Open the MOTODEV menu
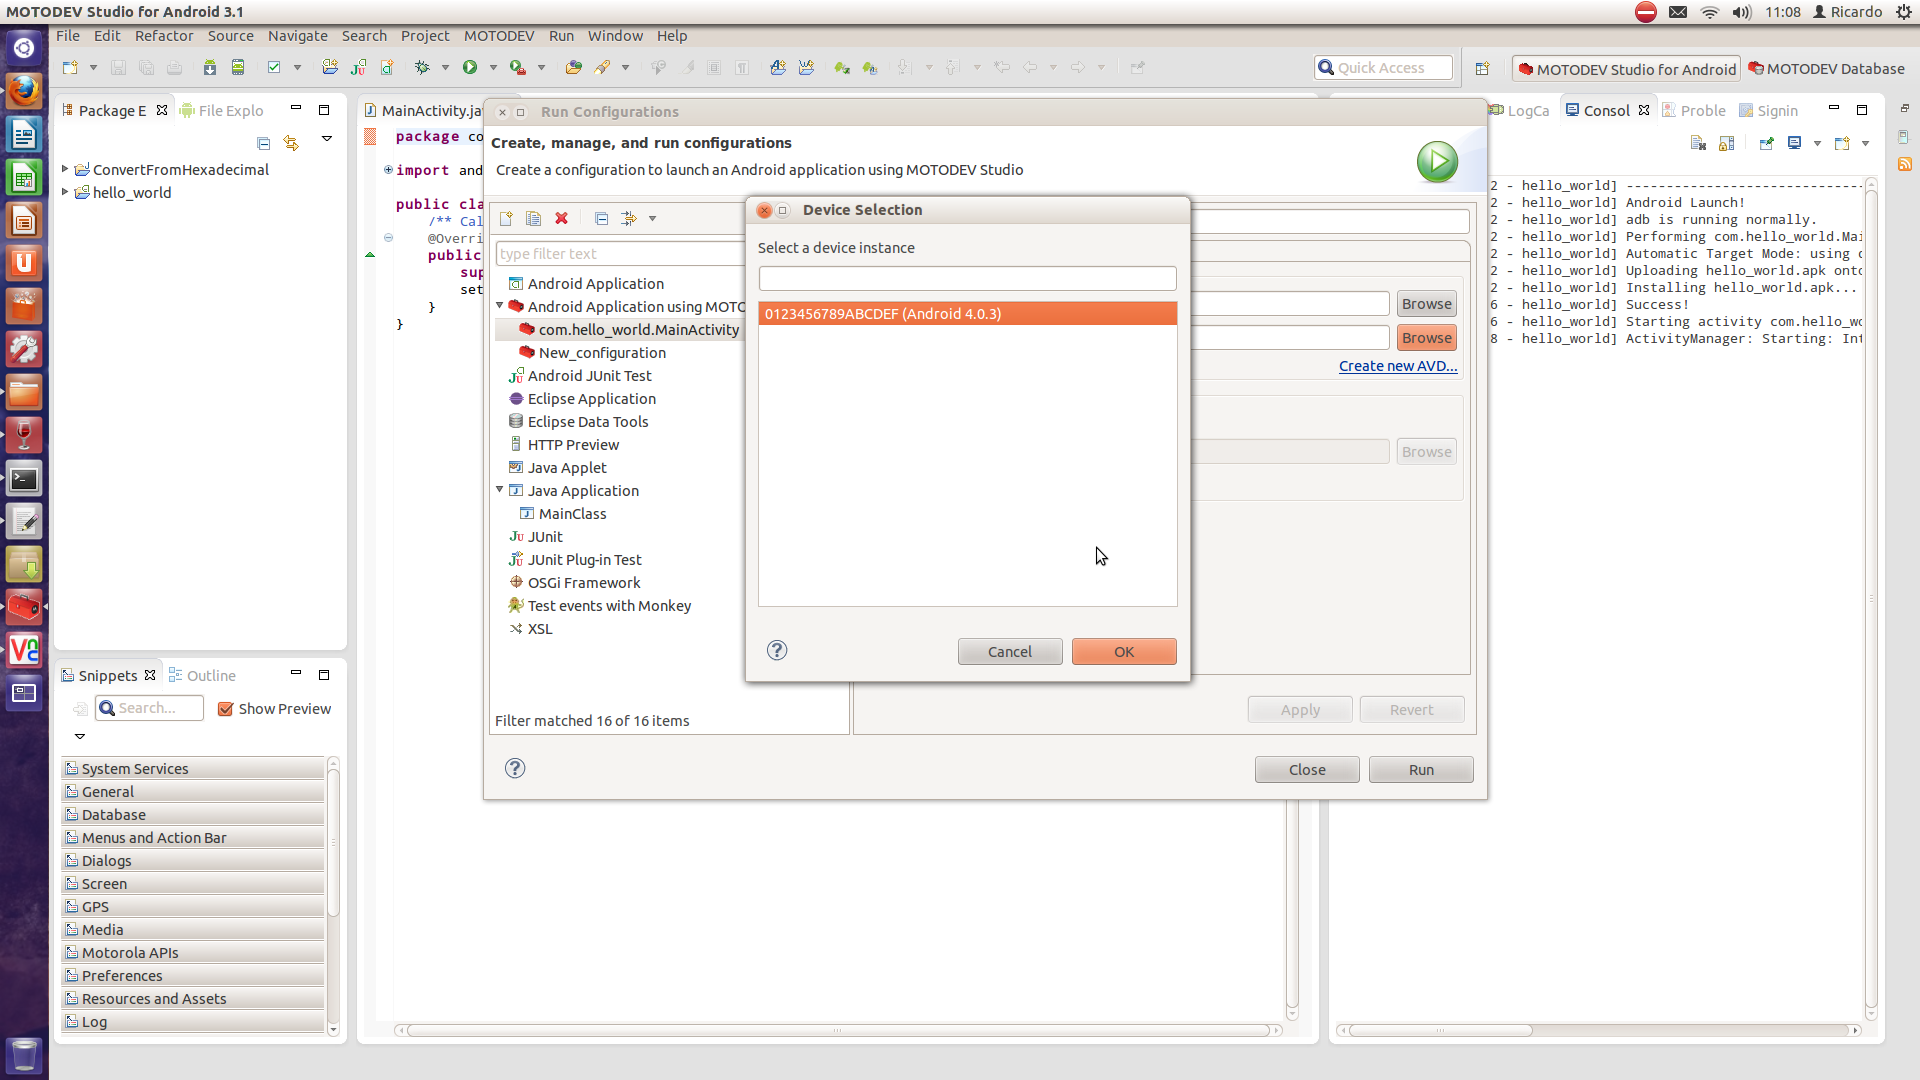1920x1080 pixels. [499, 35]
